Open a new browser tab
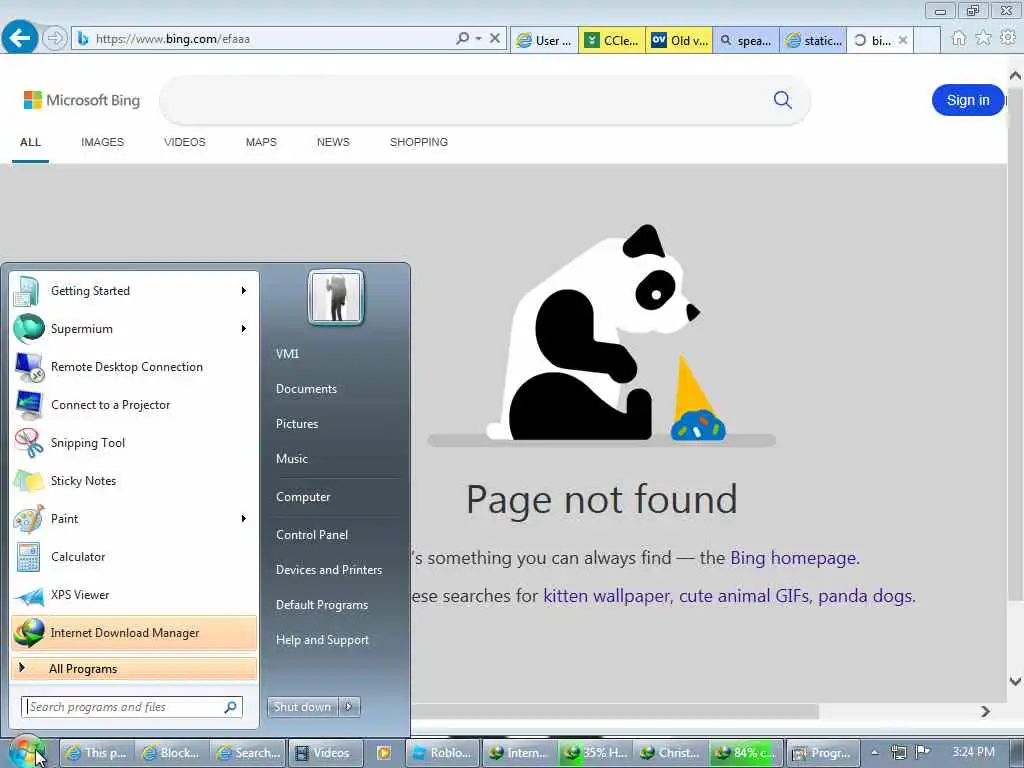Screen dimensions: 1024x768 (x=927, y=40)
